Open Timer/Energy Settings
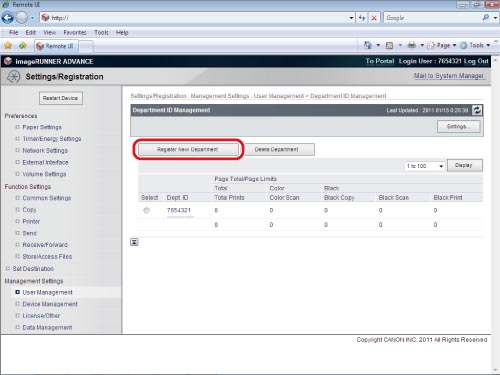Viewport: 500px width, 375px height. [x=52, y=139]
